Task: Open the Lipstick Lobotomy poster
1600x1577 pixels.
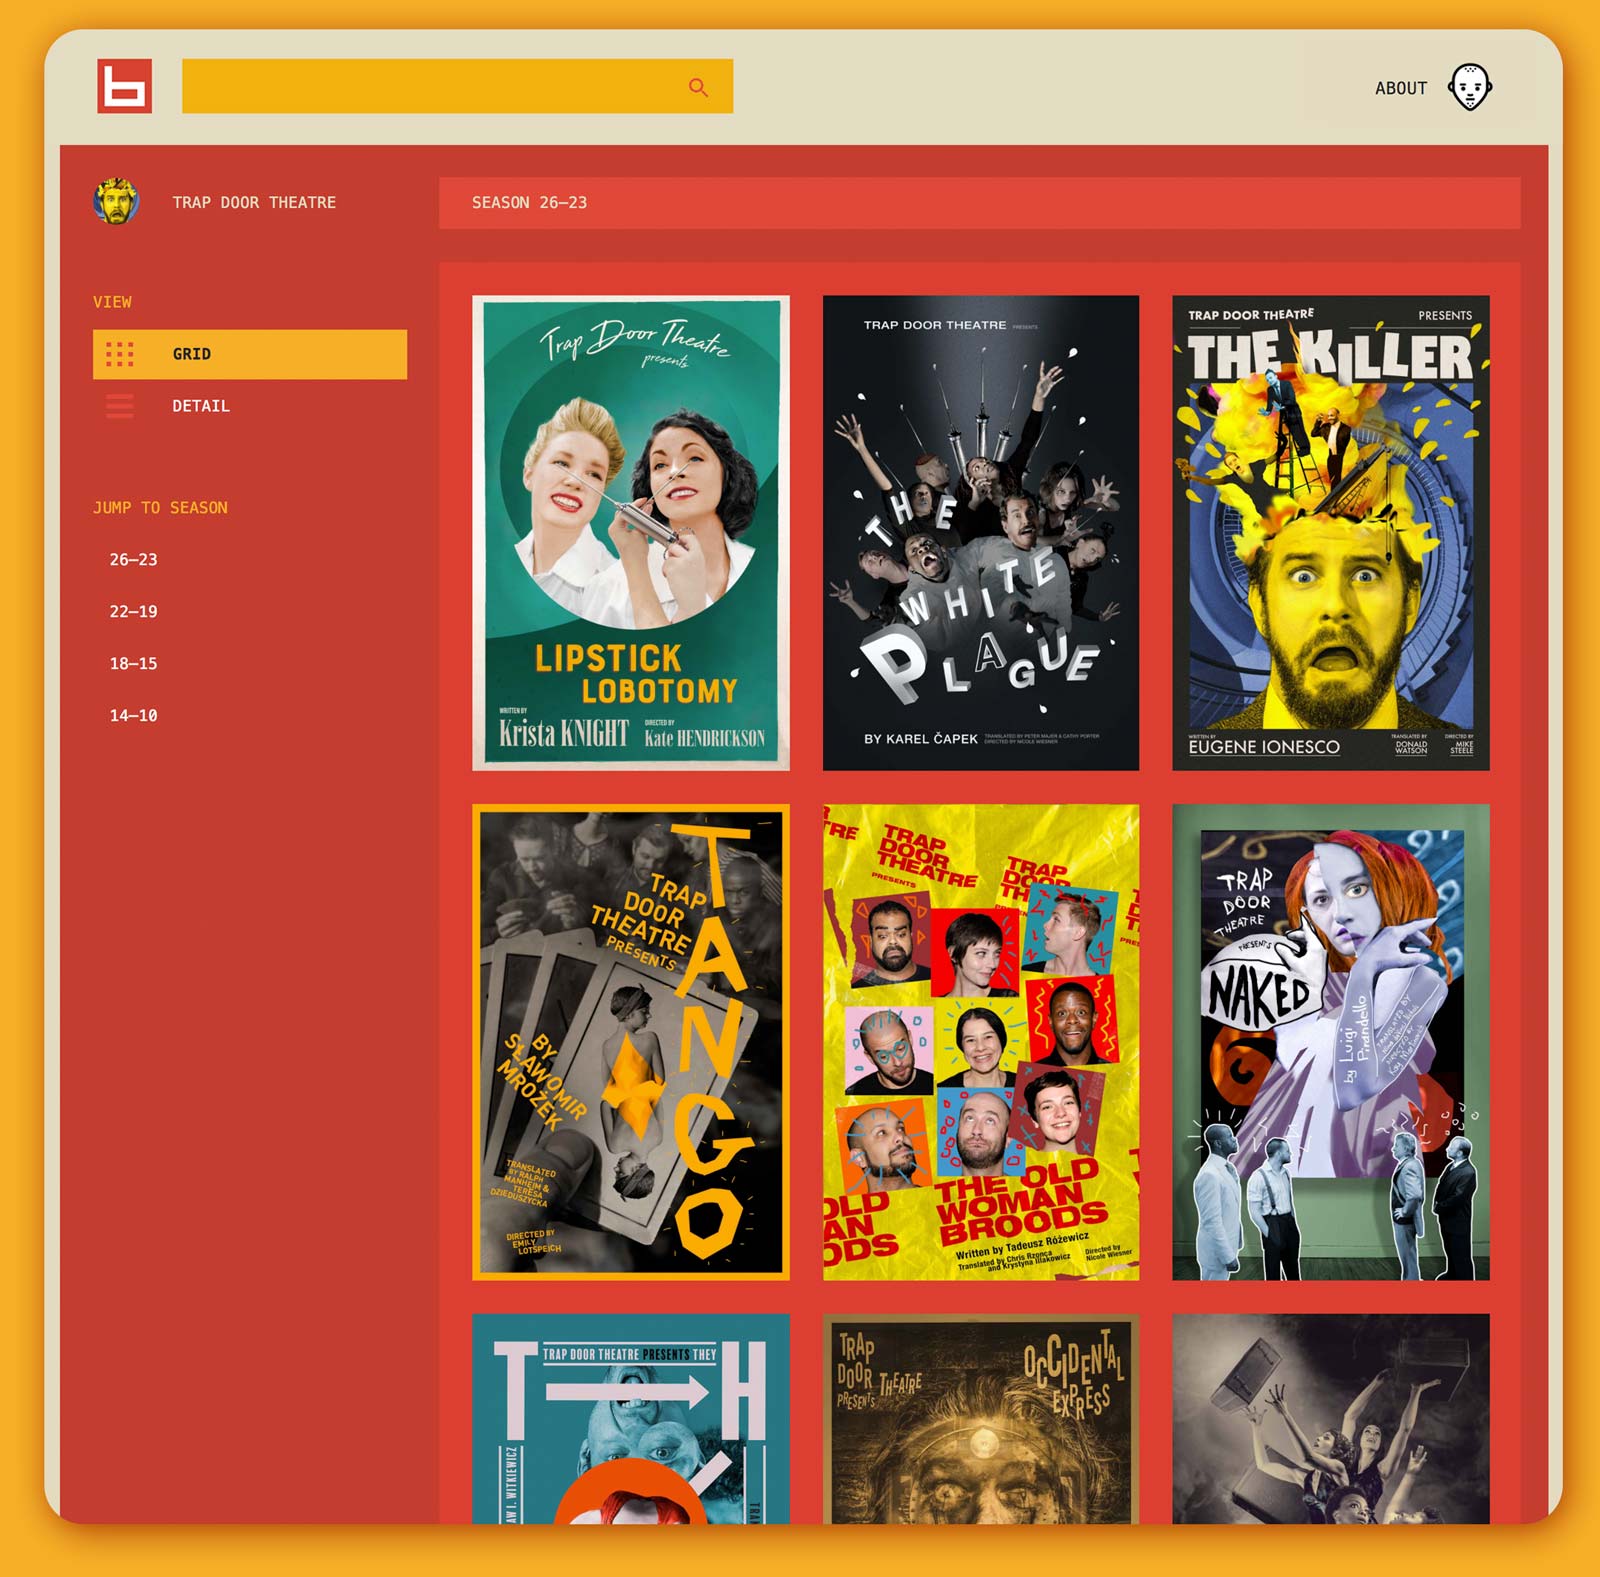Action: 631,533
